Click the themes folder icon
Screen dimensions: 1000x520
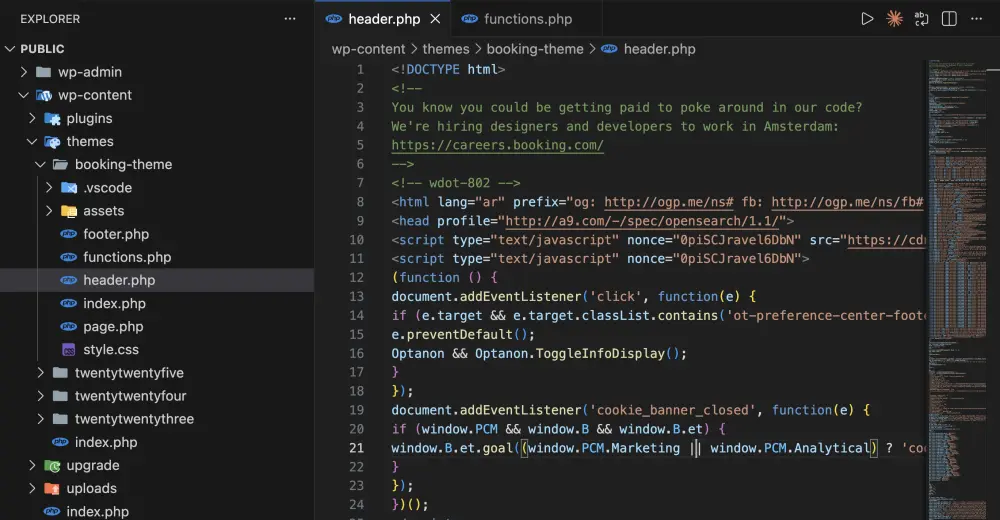52,142
